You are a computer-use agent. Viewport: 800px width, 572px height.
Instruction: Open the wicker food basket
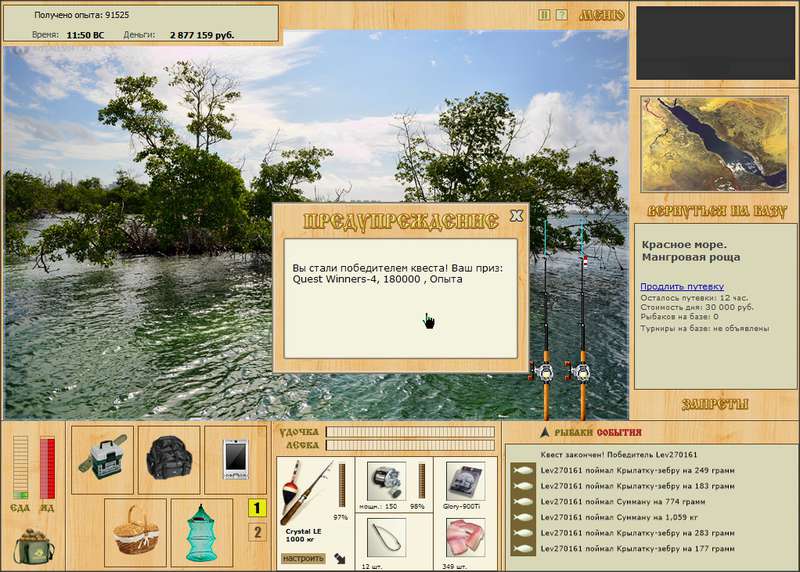pos(135,532)
